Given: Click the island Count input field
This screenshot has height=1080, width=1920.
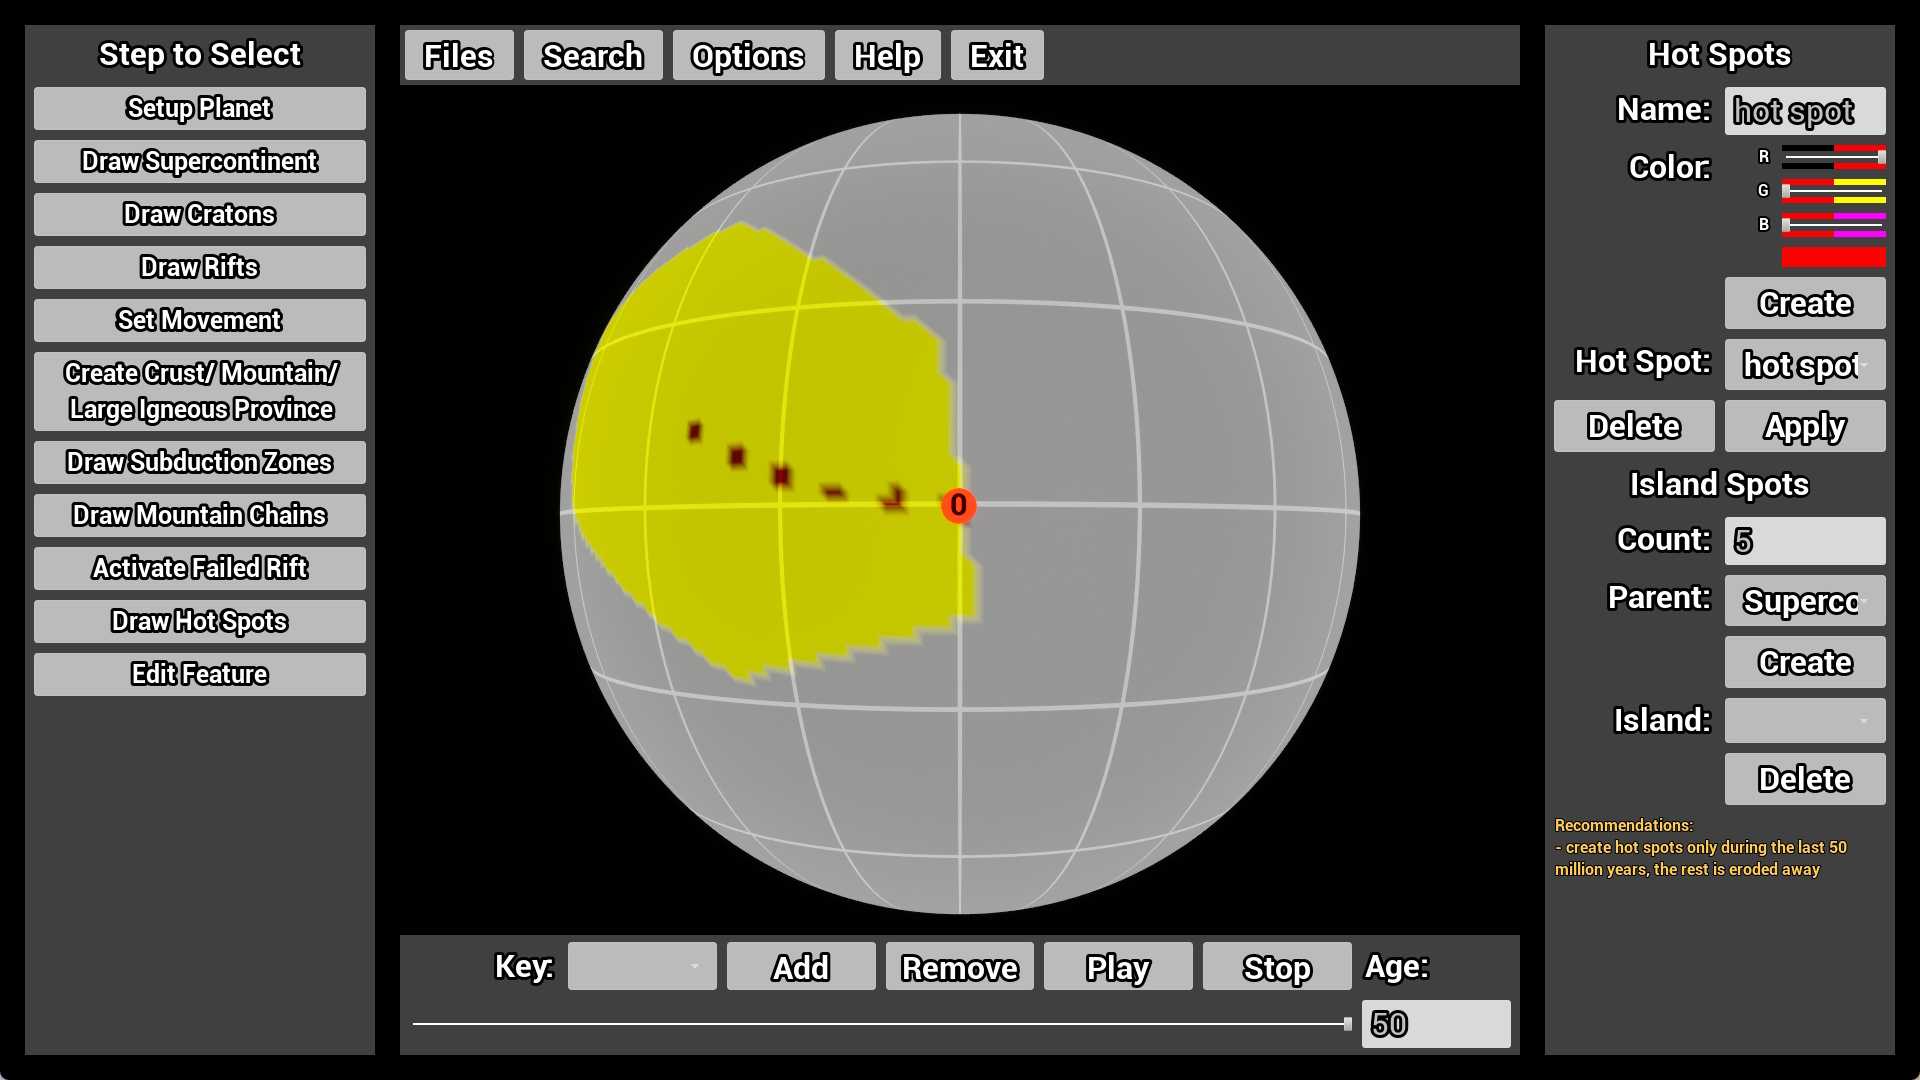Looking at the screenshot, I should coord(1804,541).
